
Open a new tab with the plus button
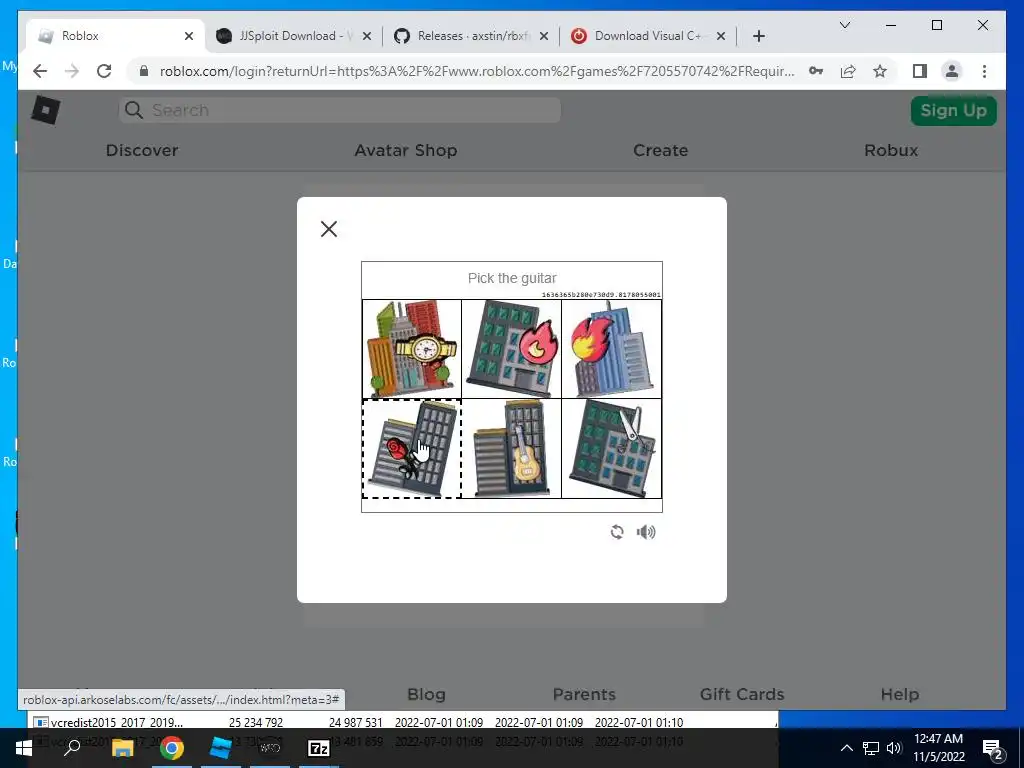point(758,36)
